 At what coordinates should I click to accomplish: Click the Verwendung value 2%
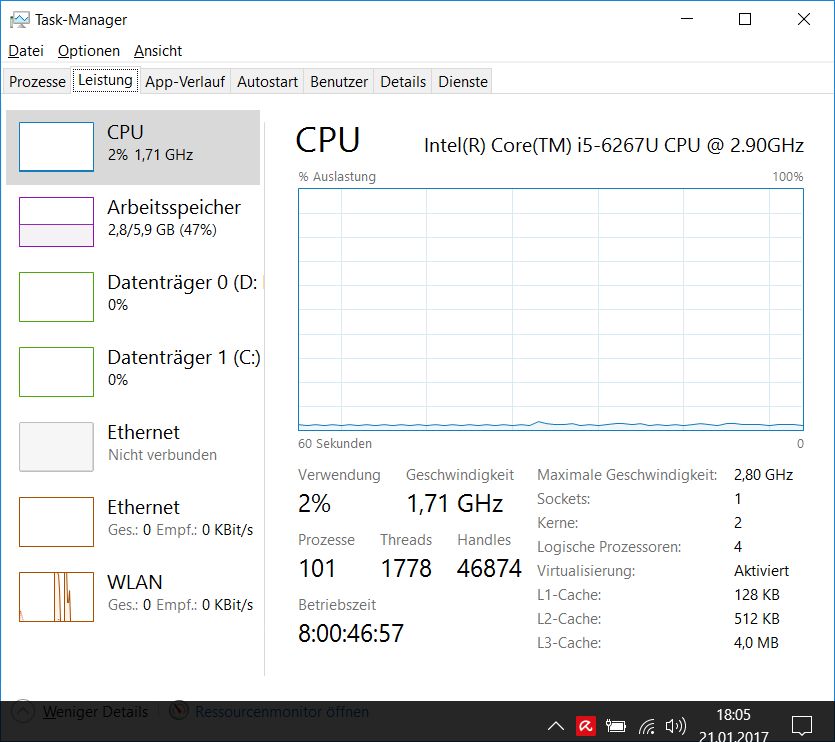(x=314, y=503)
